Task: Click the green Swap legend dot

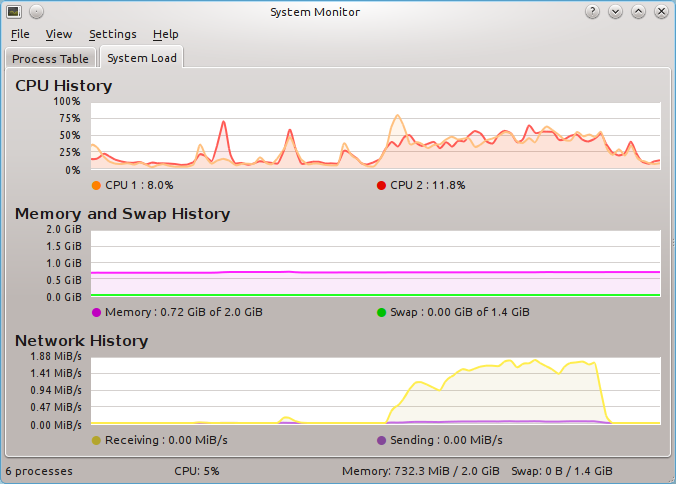Action: tap(381, 313)
